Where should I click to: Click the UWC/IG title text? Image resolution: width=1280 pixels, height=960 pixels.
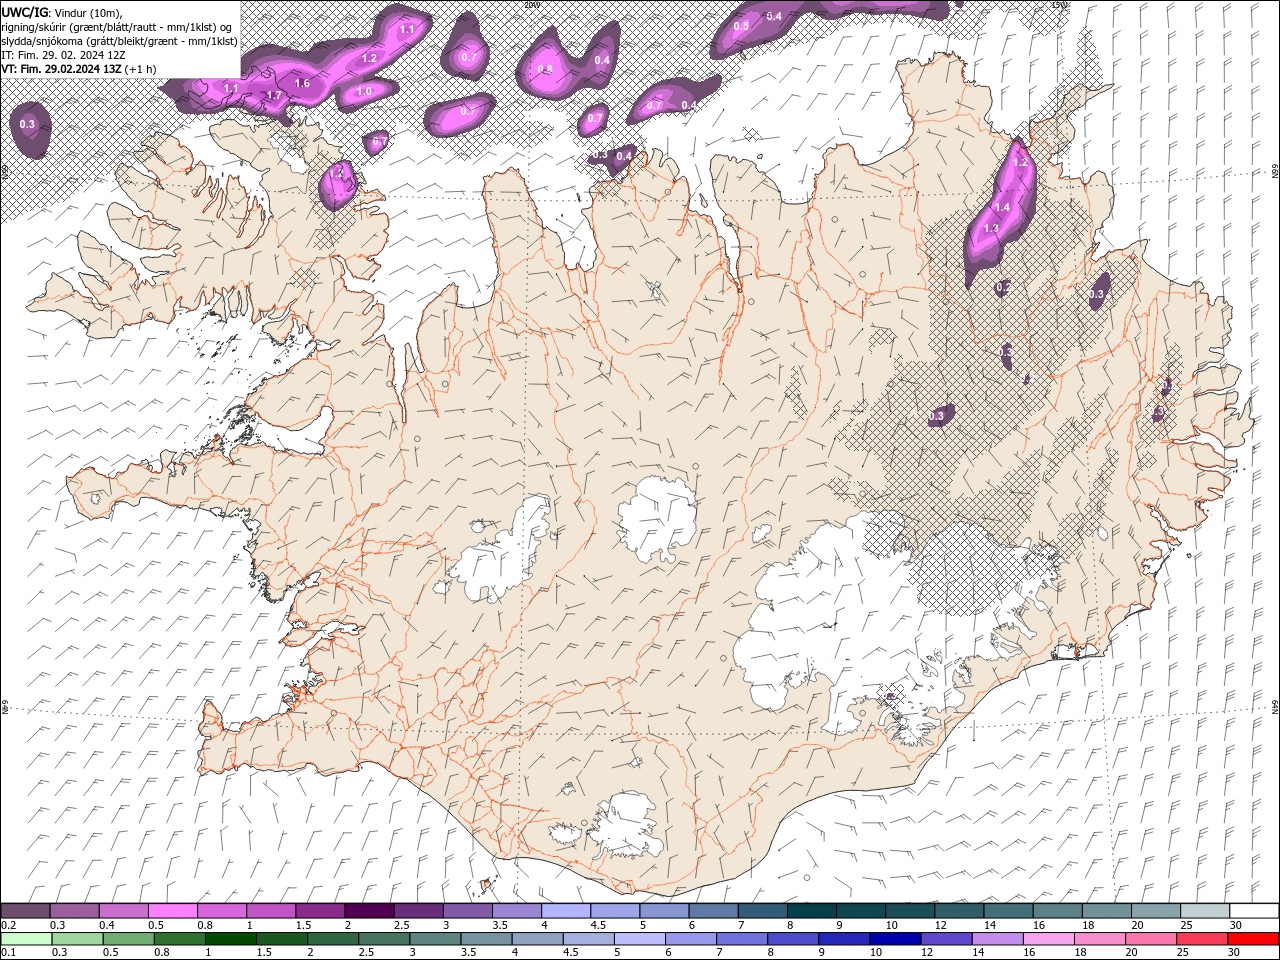pyautogui.click(x=25, y=12)
